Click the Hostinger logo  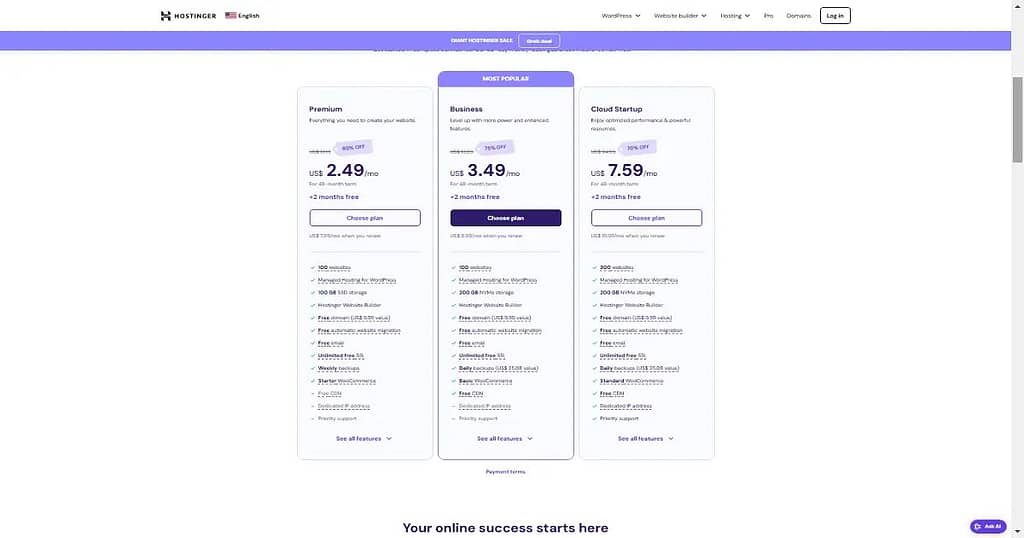coord(188,16)
